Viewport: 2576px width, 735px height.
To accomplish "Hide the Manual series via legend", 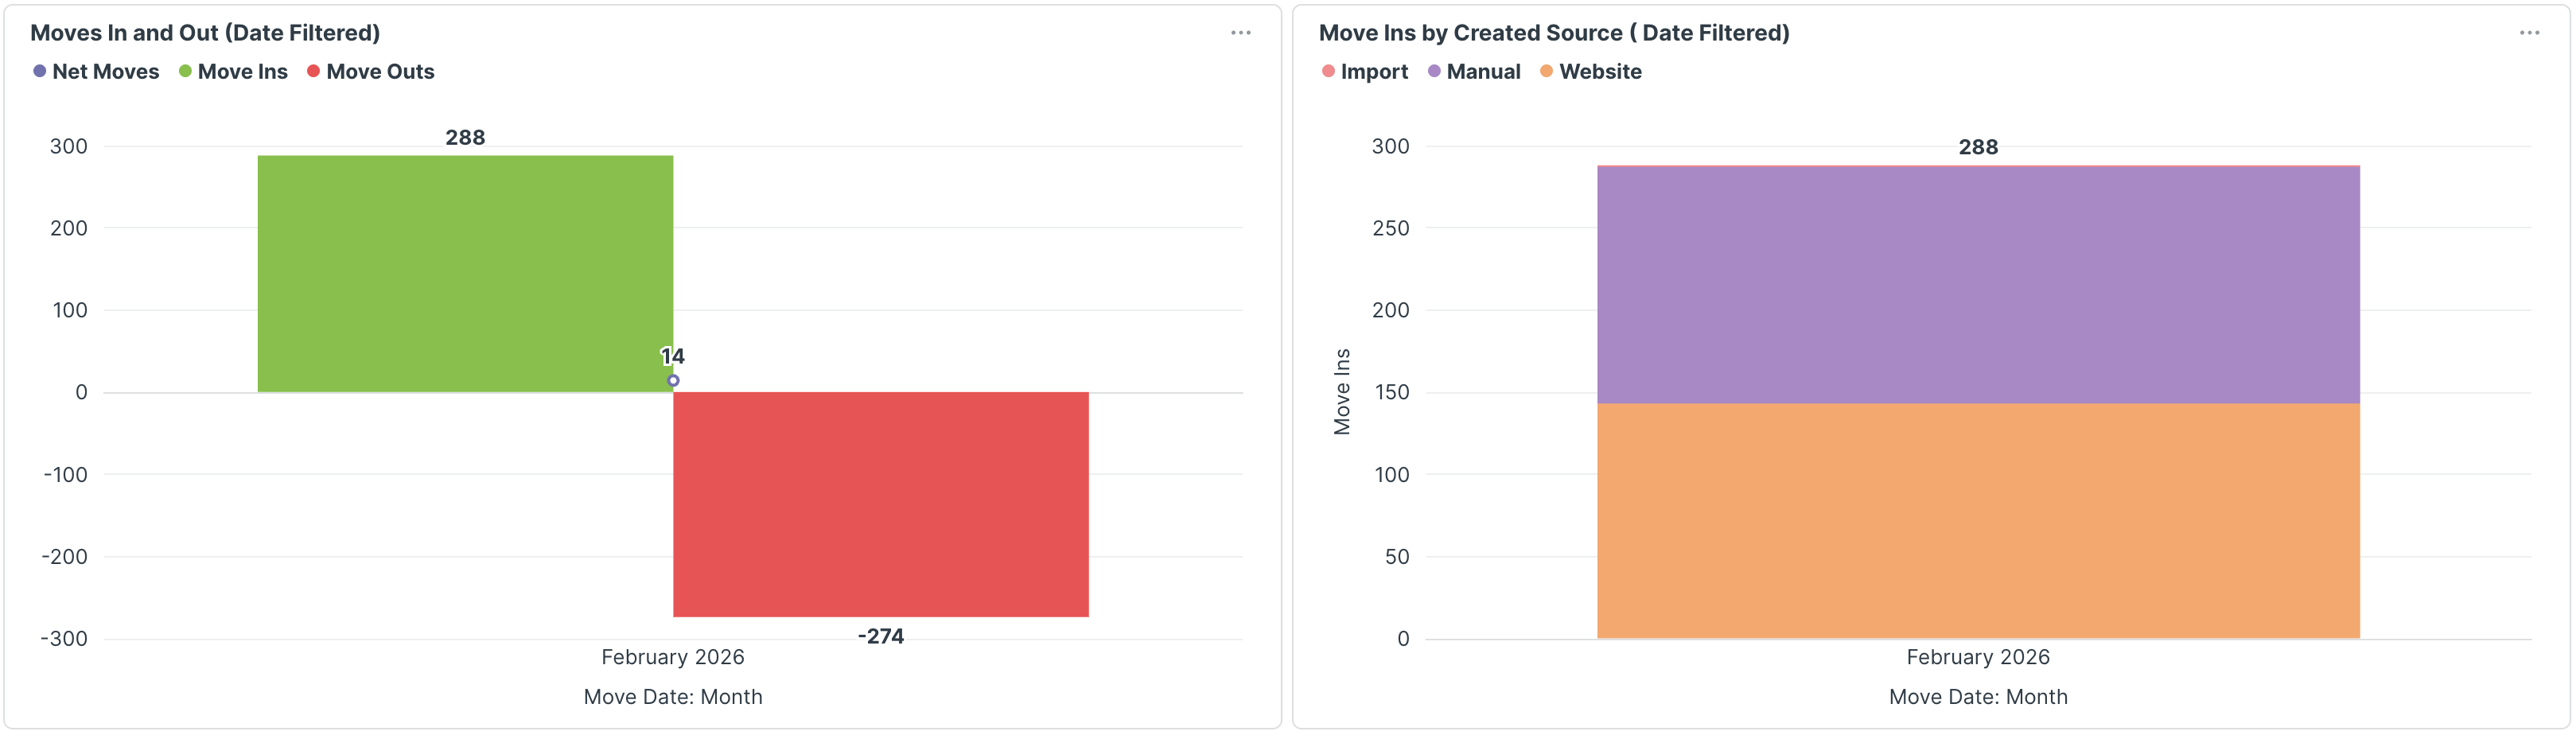I will (1474, 72).
